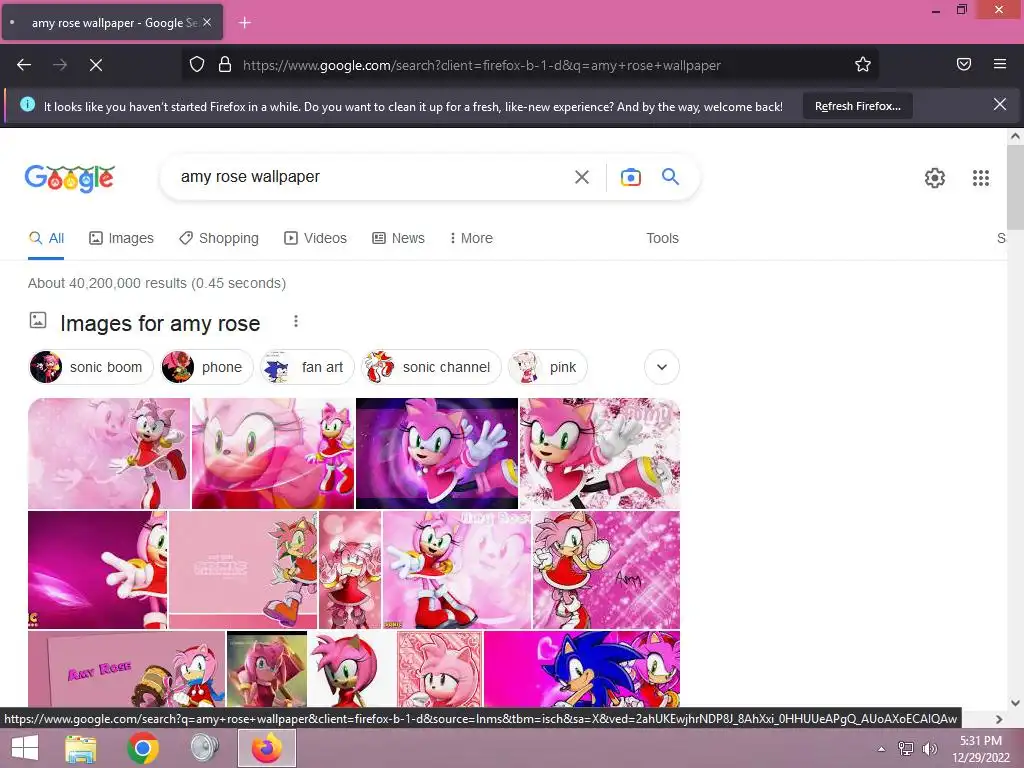Click the scrollbar up arrow
The image size is (1024, 768).
(1015, 136)
